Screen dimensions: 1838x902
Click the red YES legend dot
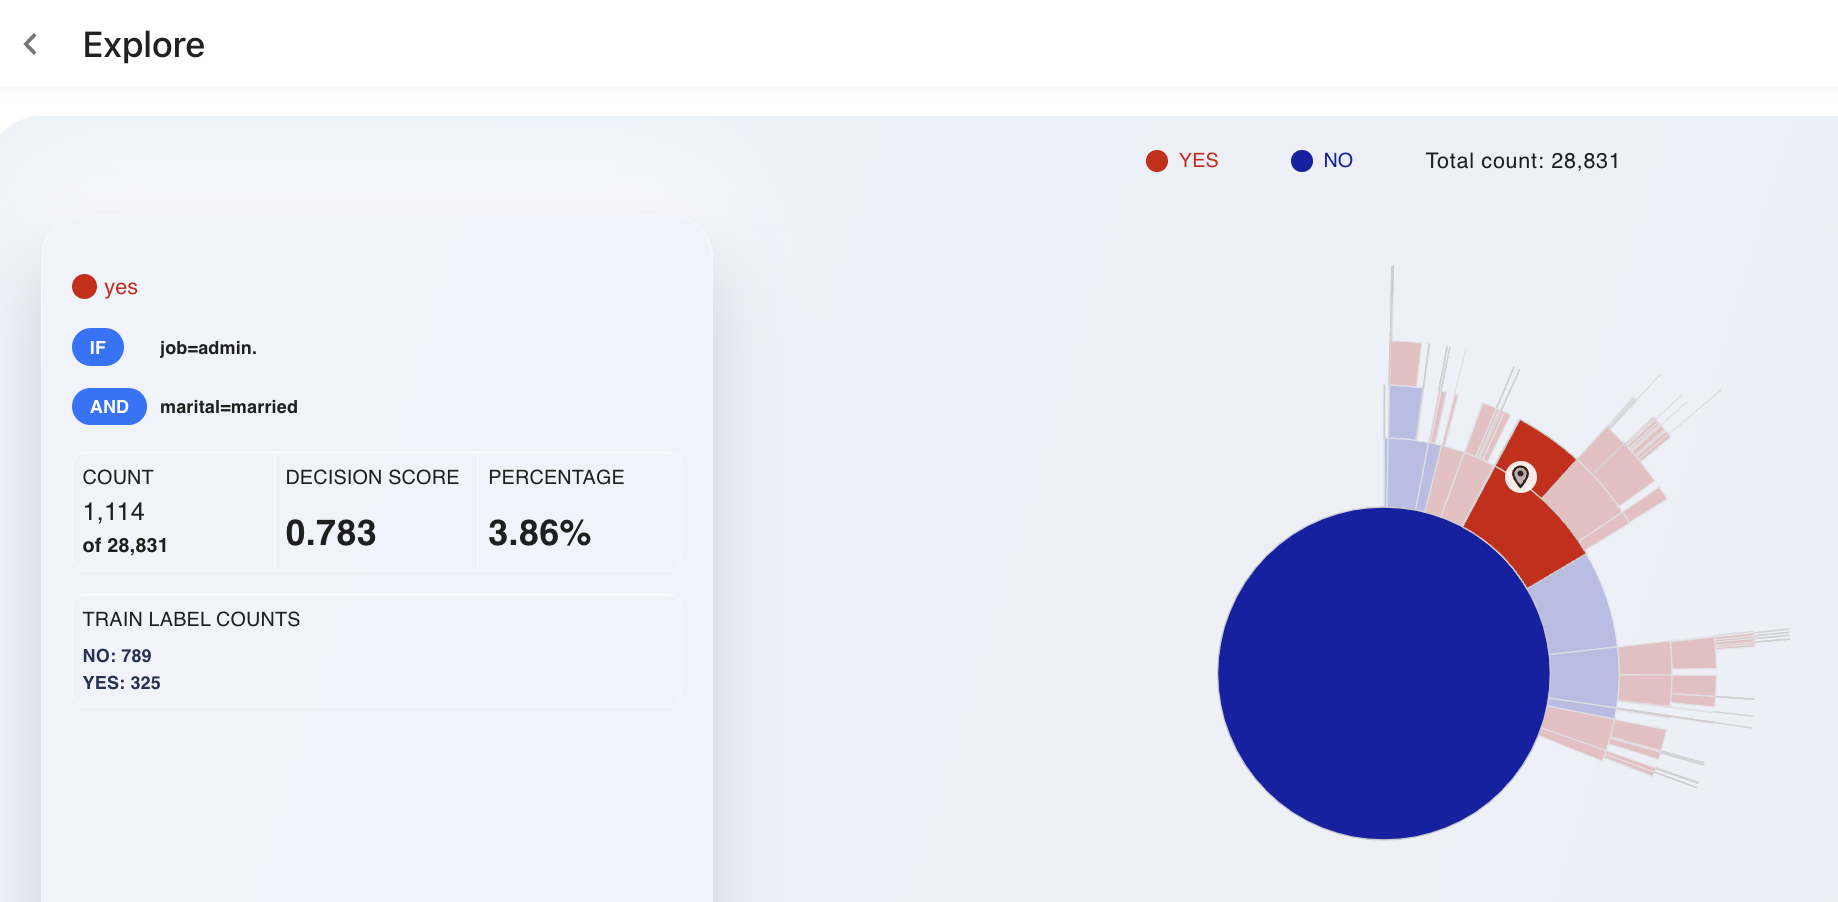pos(1157,161)
